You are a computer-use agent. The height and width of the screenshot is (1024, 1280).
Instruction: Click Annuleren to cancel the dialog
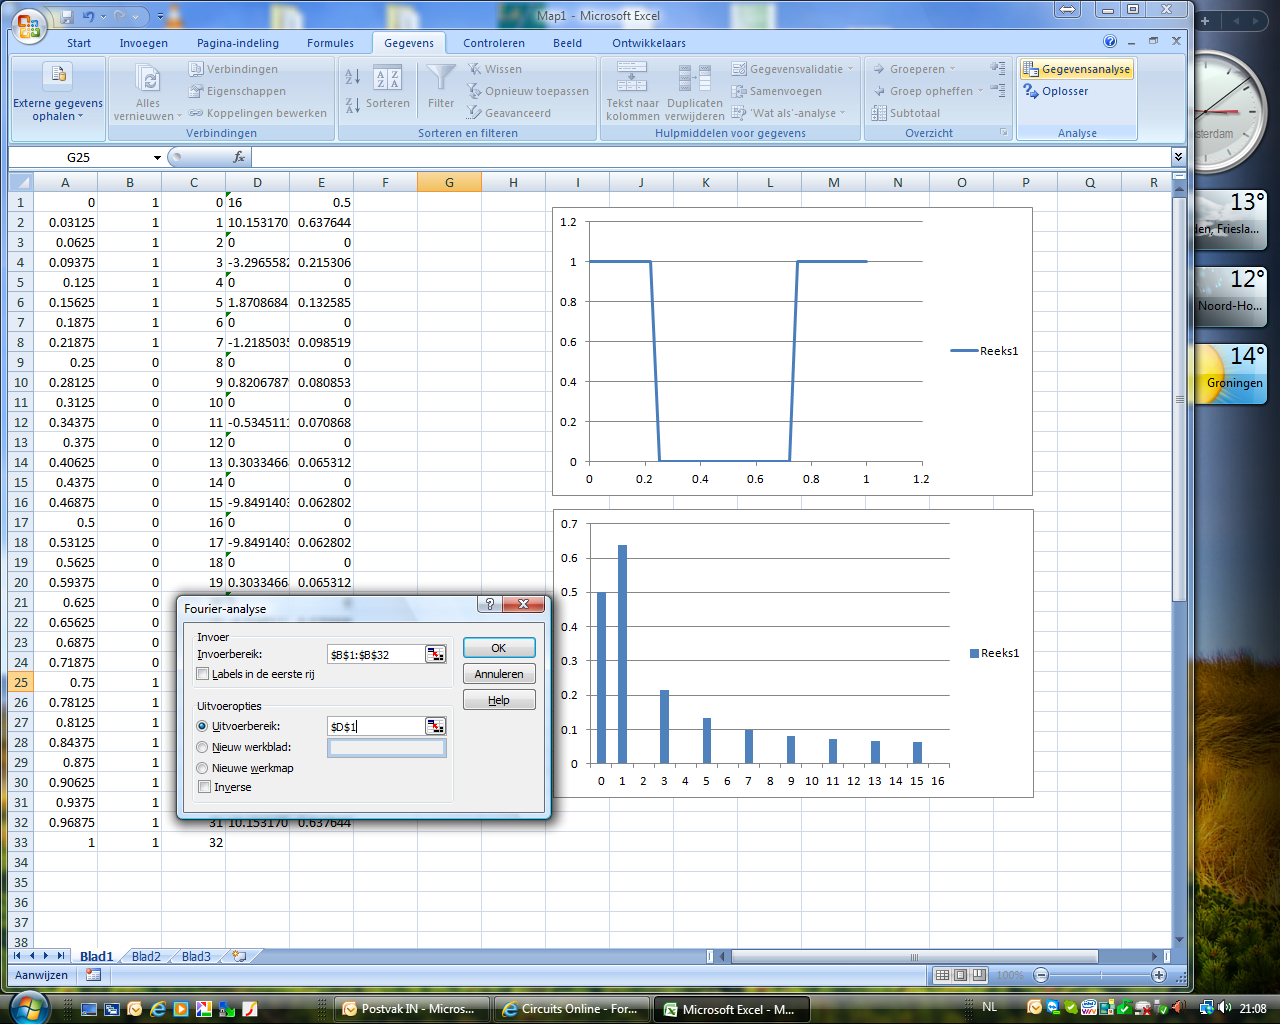pos(499,674)
